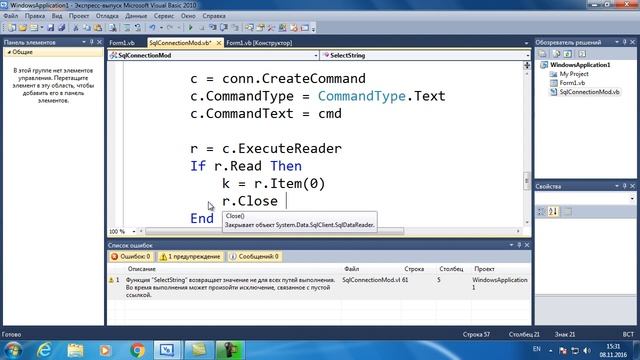Image resolution: width=640 pixels, height=360 pixels.
Task: Pin the Toolbox panel with auto-hide pin
Action: (91, 42)
